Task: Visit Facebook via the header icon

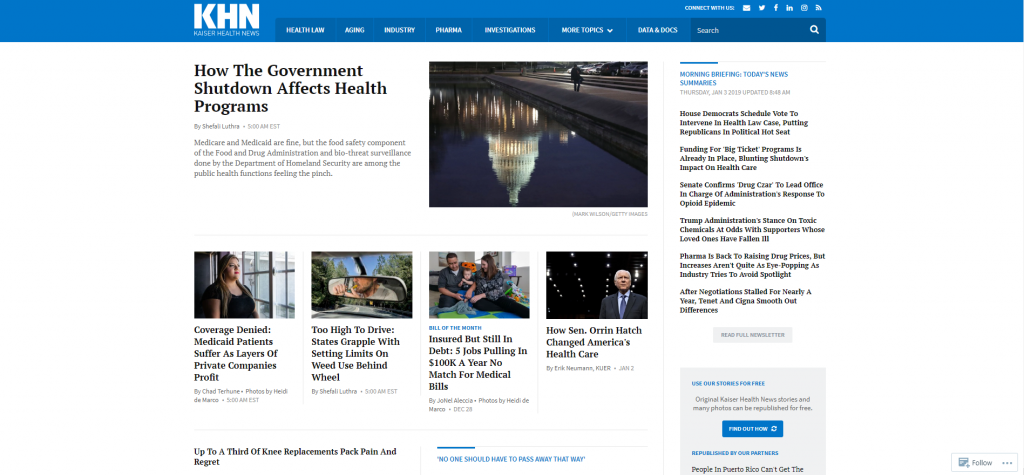Action: pyautogui.click(x=775, y=7)
